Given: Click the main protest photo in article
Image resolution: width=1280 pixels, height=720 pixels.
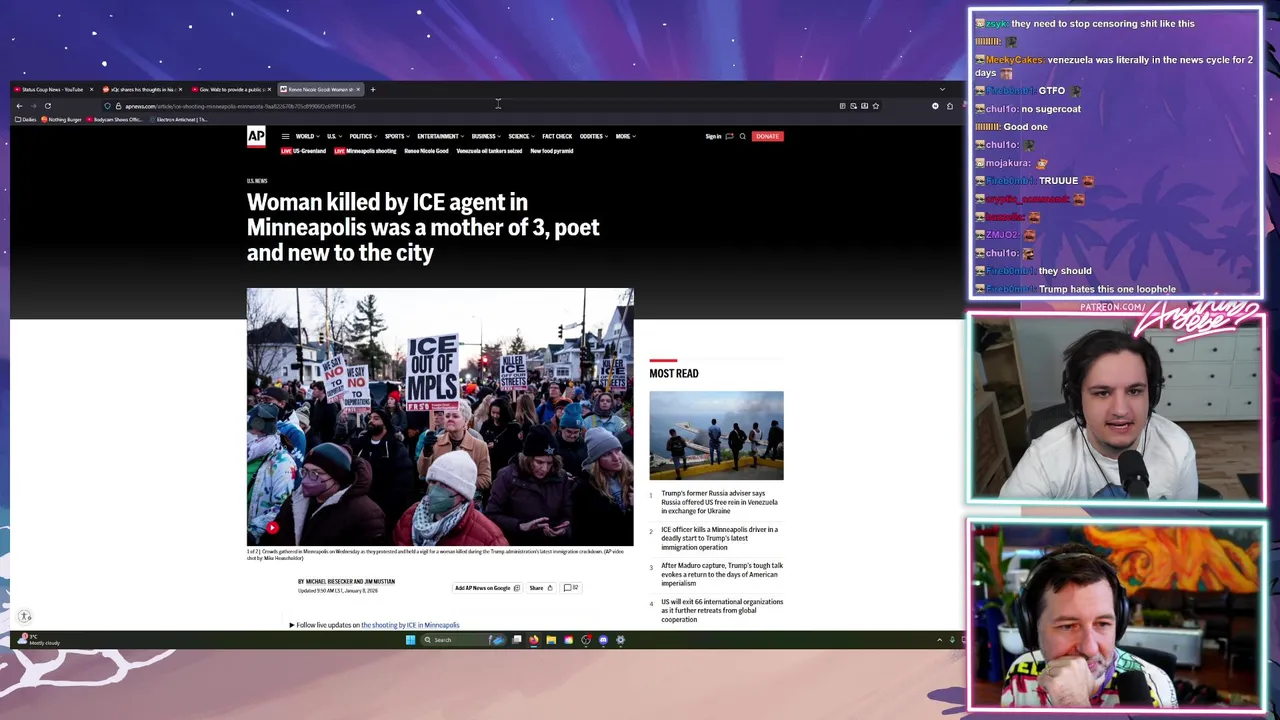Looking at the screenshot, I should click(x=440, y=417).
